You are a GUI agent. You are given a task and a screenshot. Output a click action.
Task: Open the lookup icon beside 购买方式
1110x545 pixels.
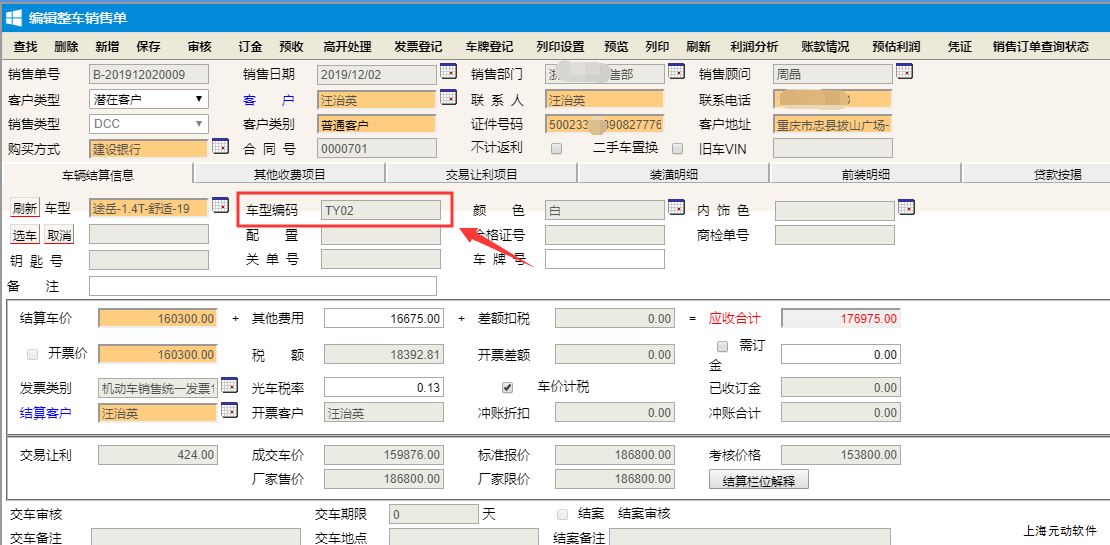[x=220, y=147]
